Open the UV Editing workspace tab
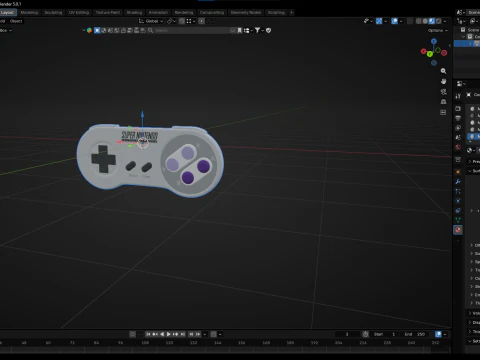The height and width of the screenshot is (360, 480). [x=79, y=12]
